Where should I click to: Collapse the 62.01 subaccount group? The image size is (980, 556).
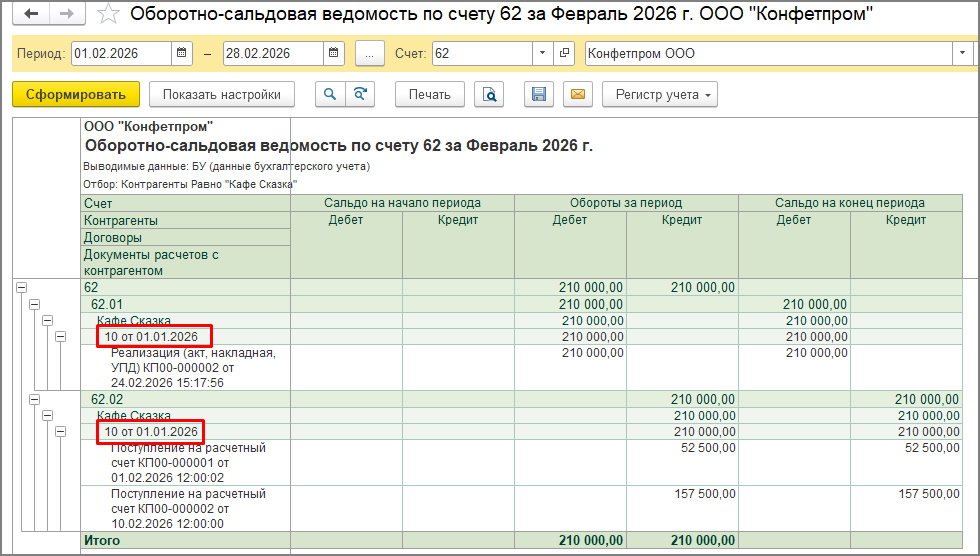tap(34, 304)
